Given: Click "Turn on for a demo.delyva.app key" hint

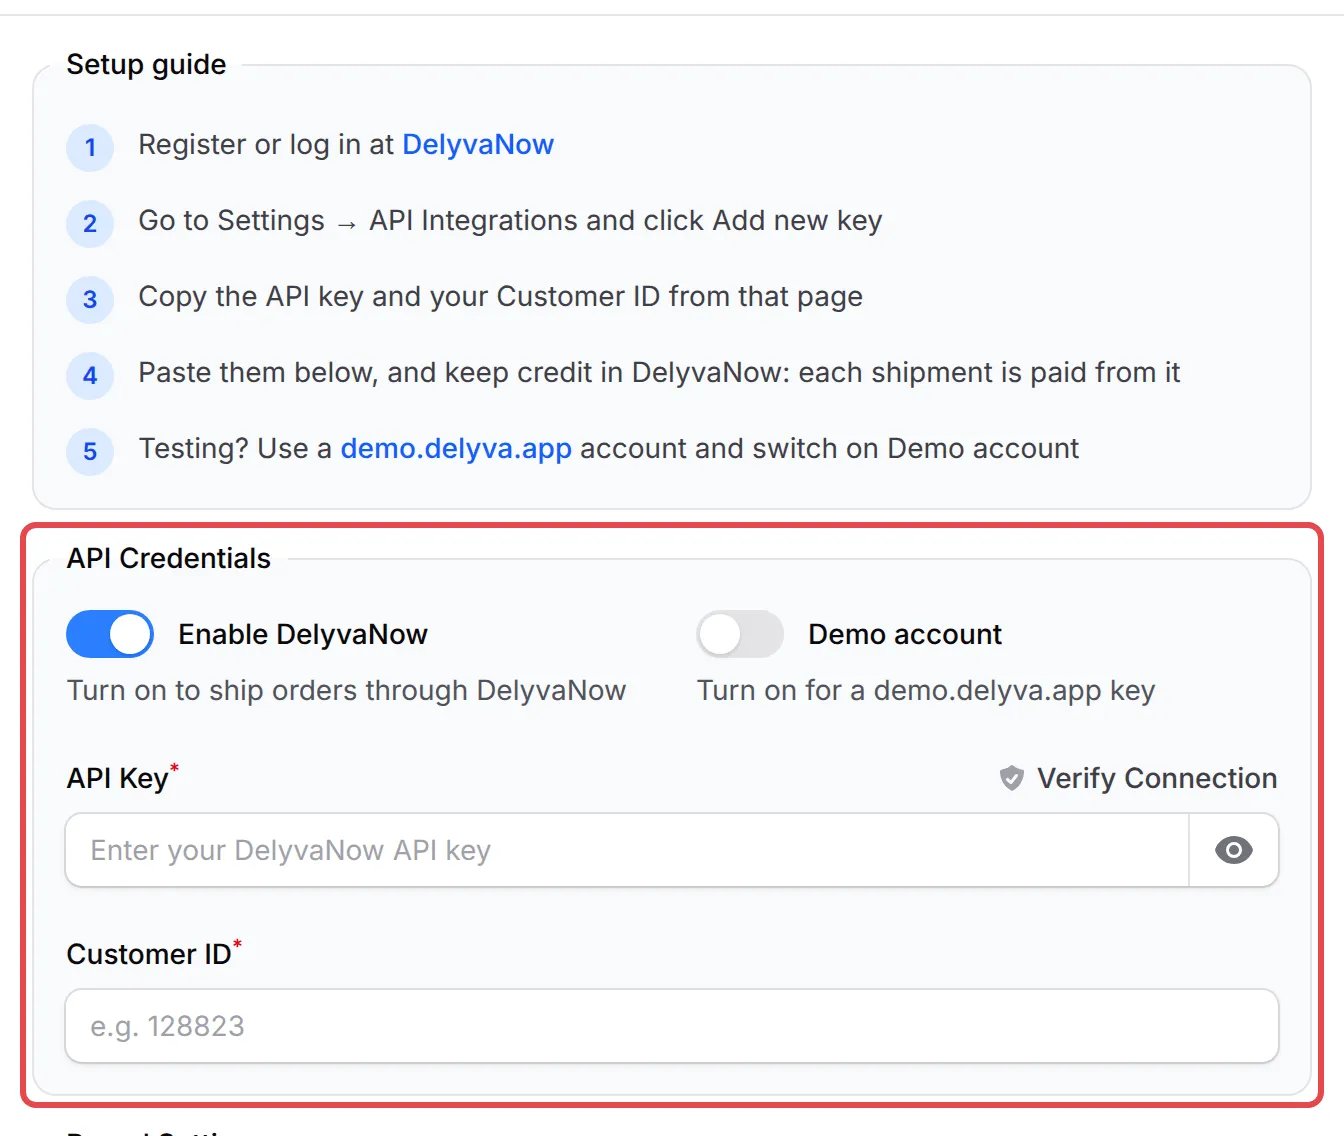Looking at the screenshot, I should 926,691.
